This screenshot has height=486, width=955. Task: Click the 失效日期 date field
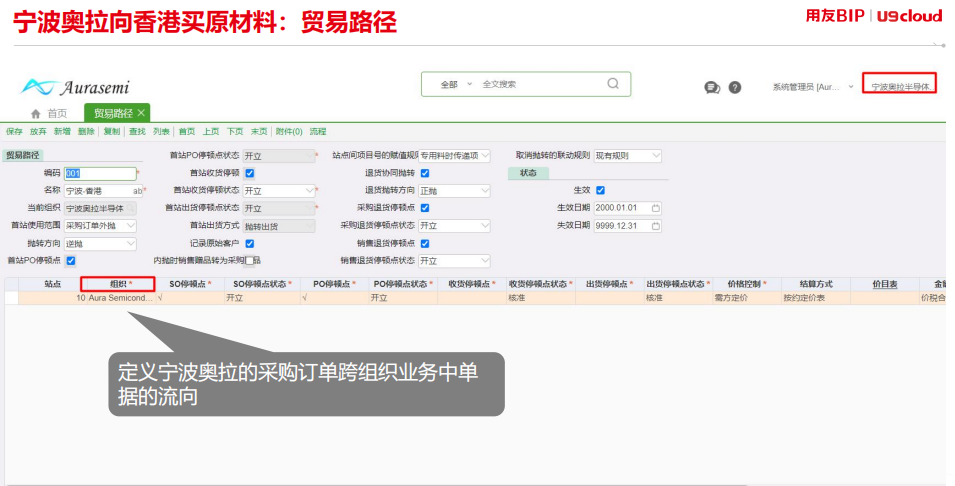pyautogui.click(x=627, y=225)
